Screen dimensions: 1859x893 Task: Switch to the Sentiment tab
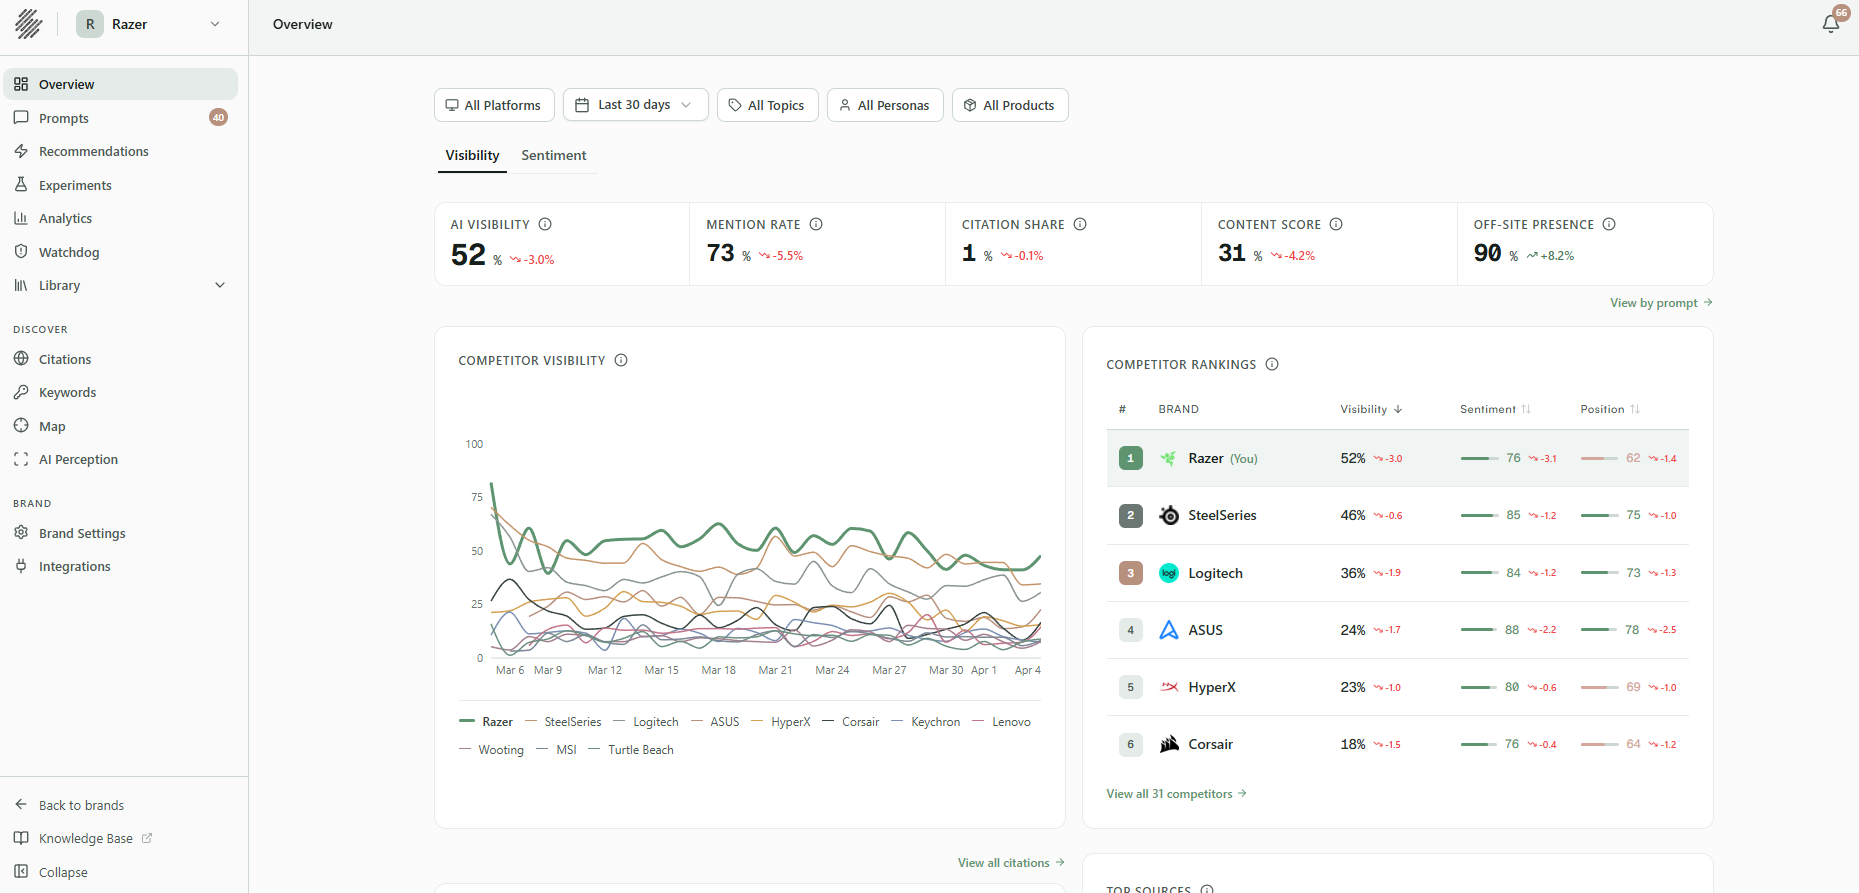(x=553, y=155)
